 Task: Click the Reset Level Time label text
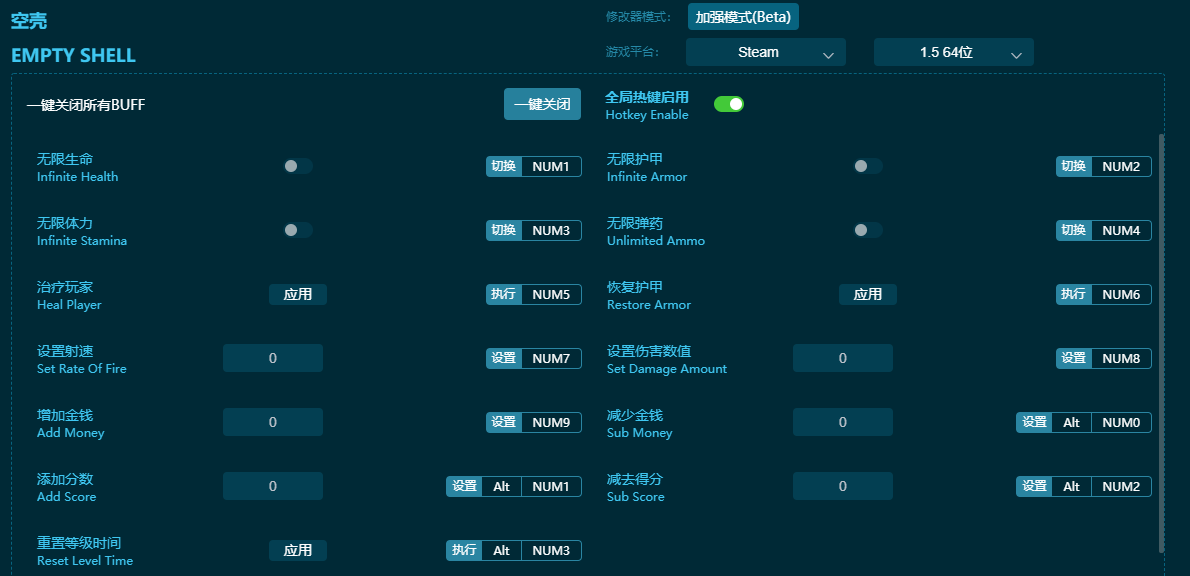click(x=85, y=561)
